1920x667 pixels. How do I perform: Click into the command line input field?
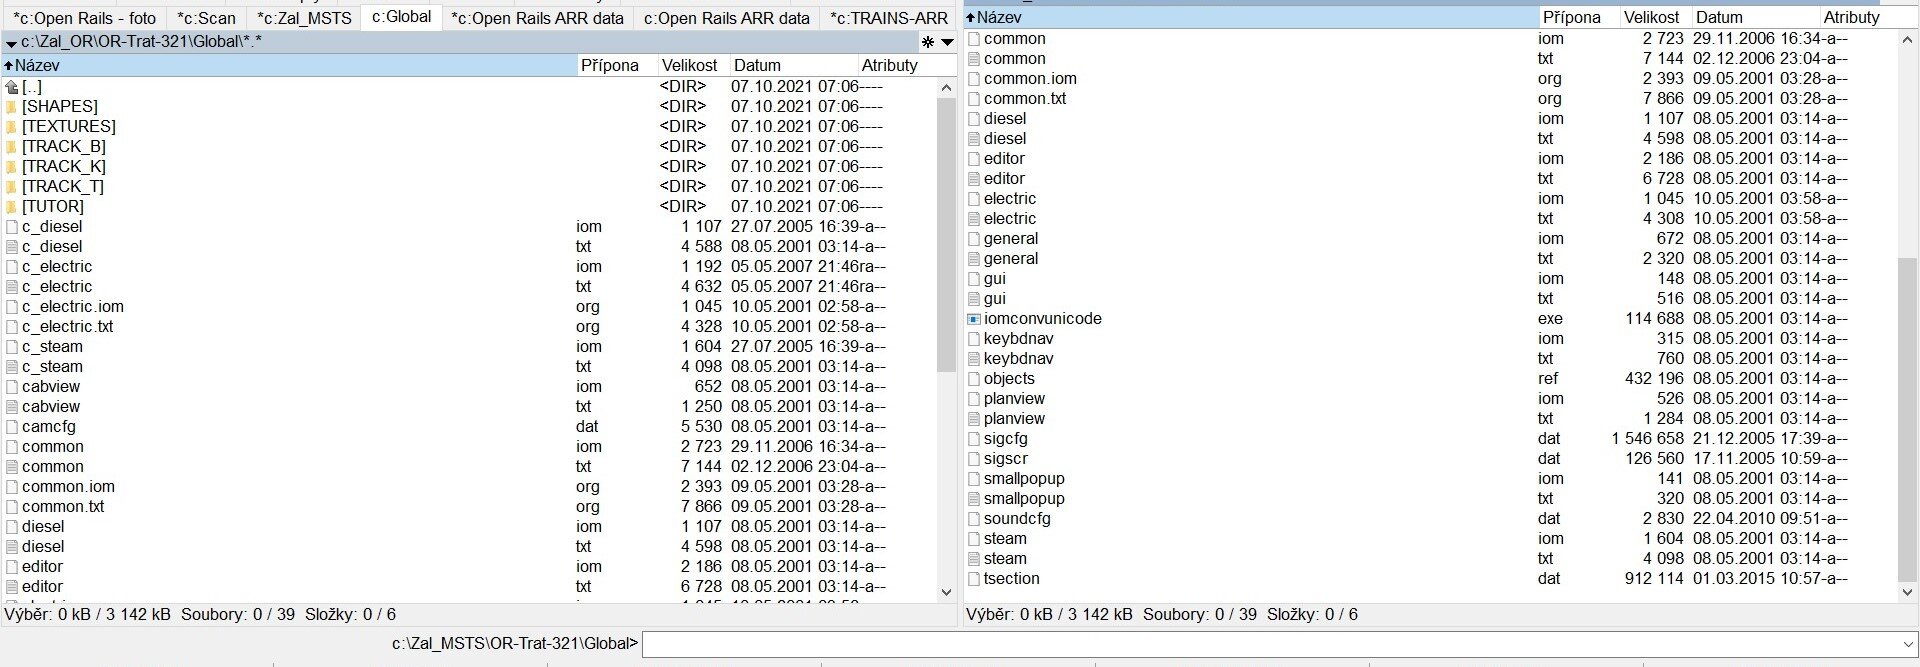click(1270, 644)
